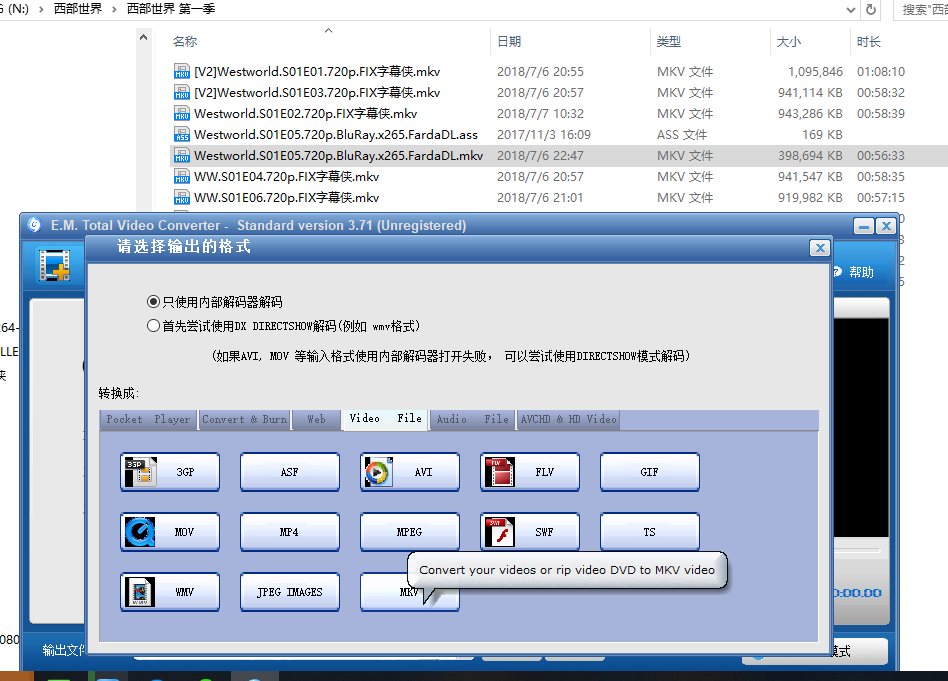This screenshot has width=948, height=681.
Task: Choose AVI output format button
Action: pyautogui.click(x=410, y=472)
